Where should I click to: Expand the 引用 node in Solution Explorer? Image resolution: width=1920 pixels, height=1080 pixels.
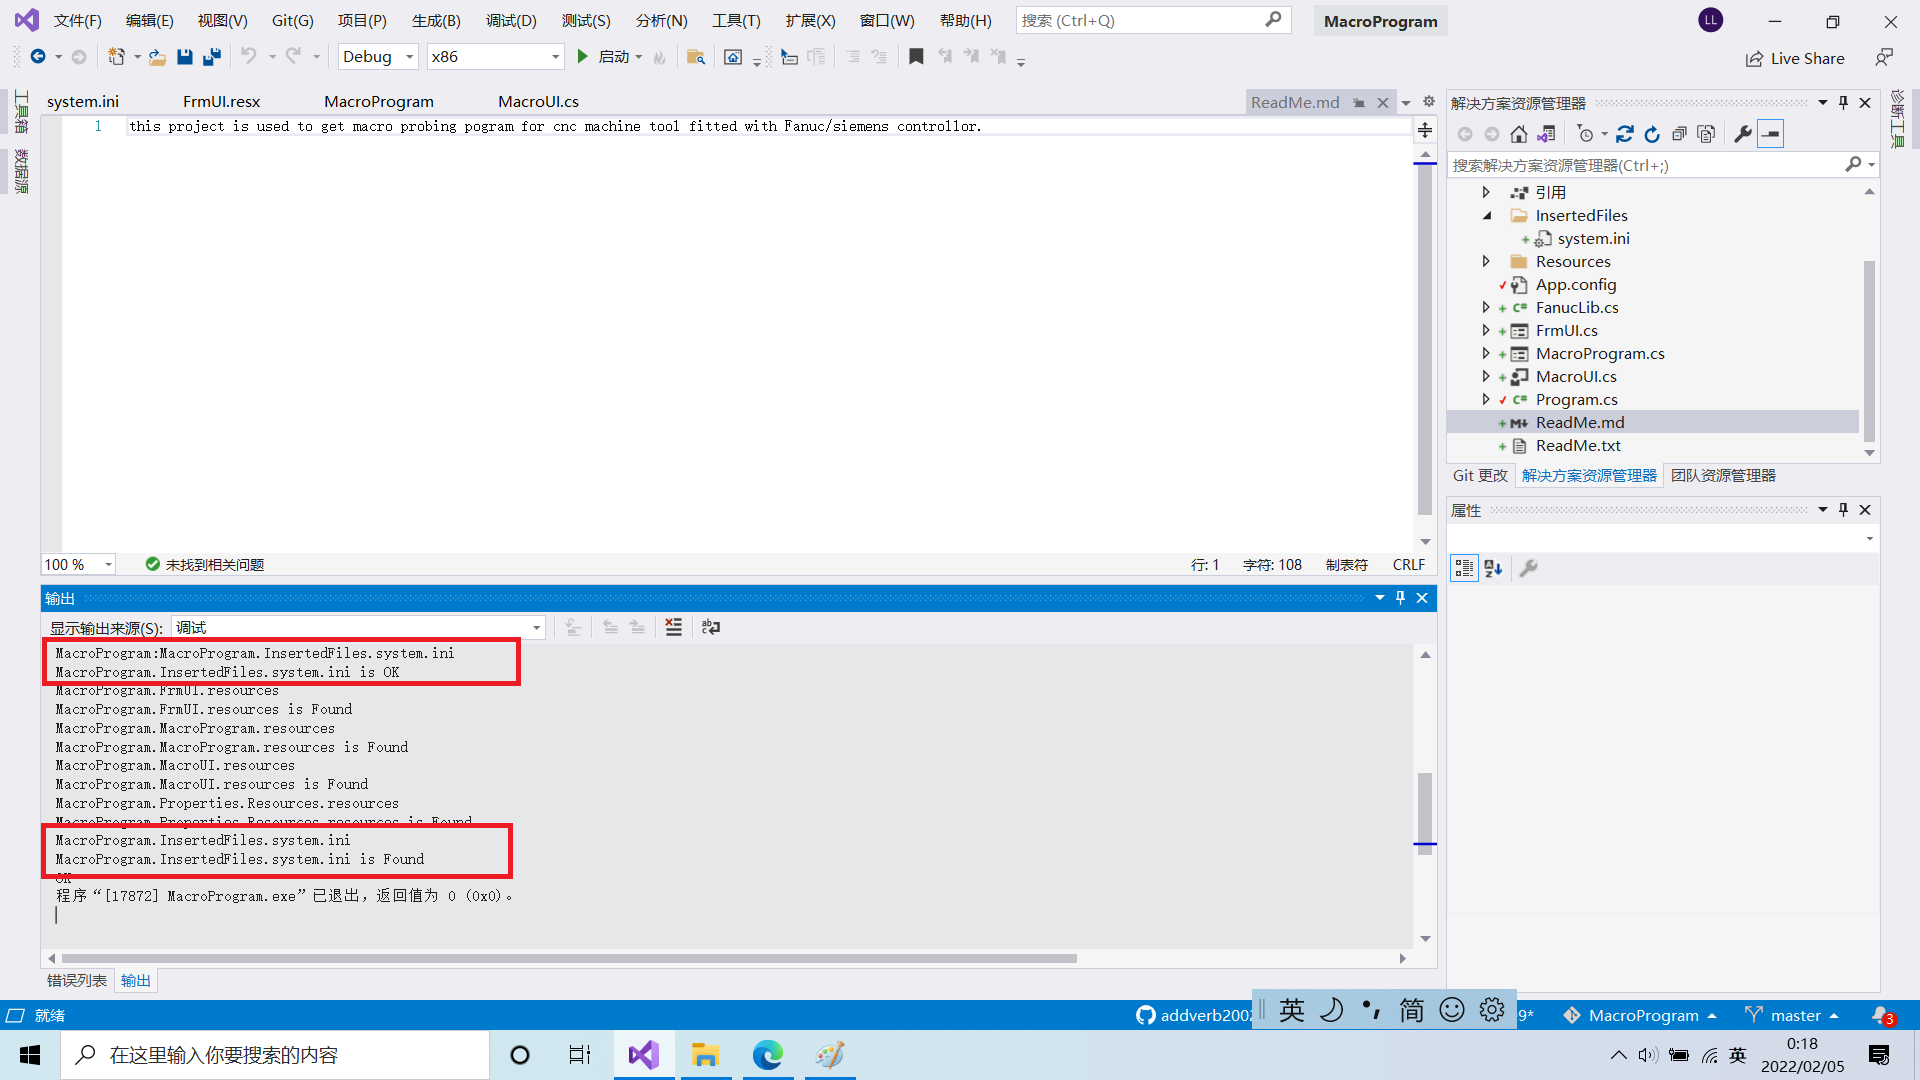[1487, 192]
